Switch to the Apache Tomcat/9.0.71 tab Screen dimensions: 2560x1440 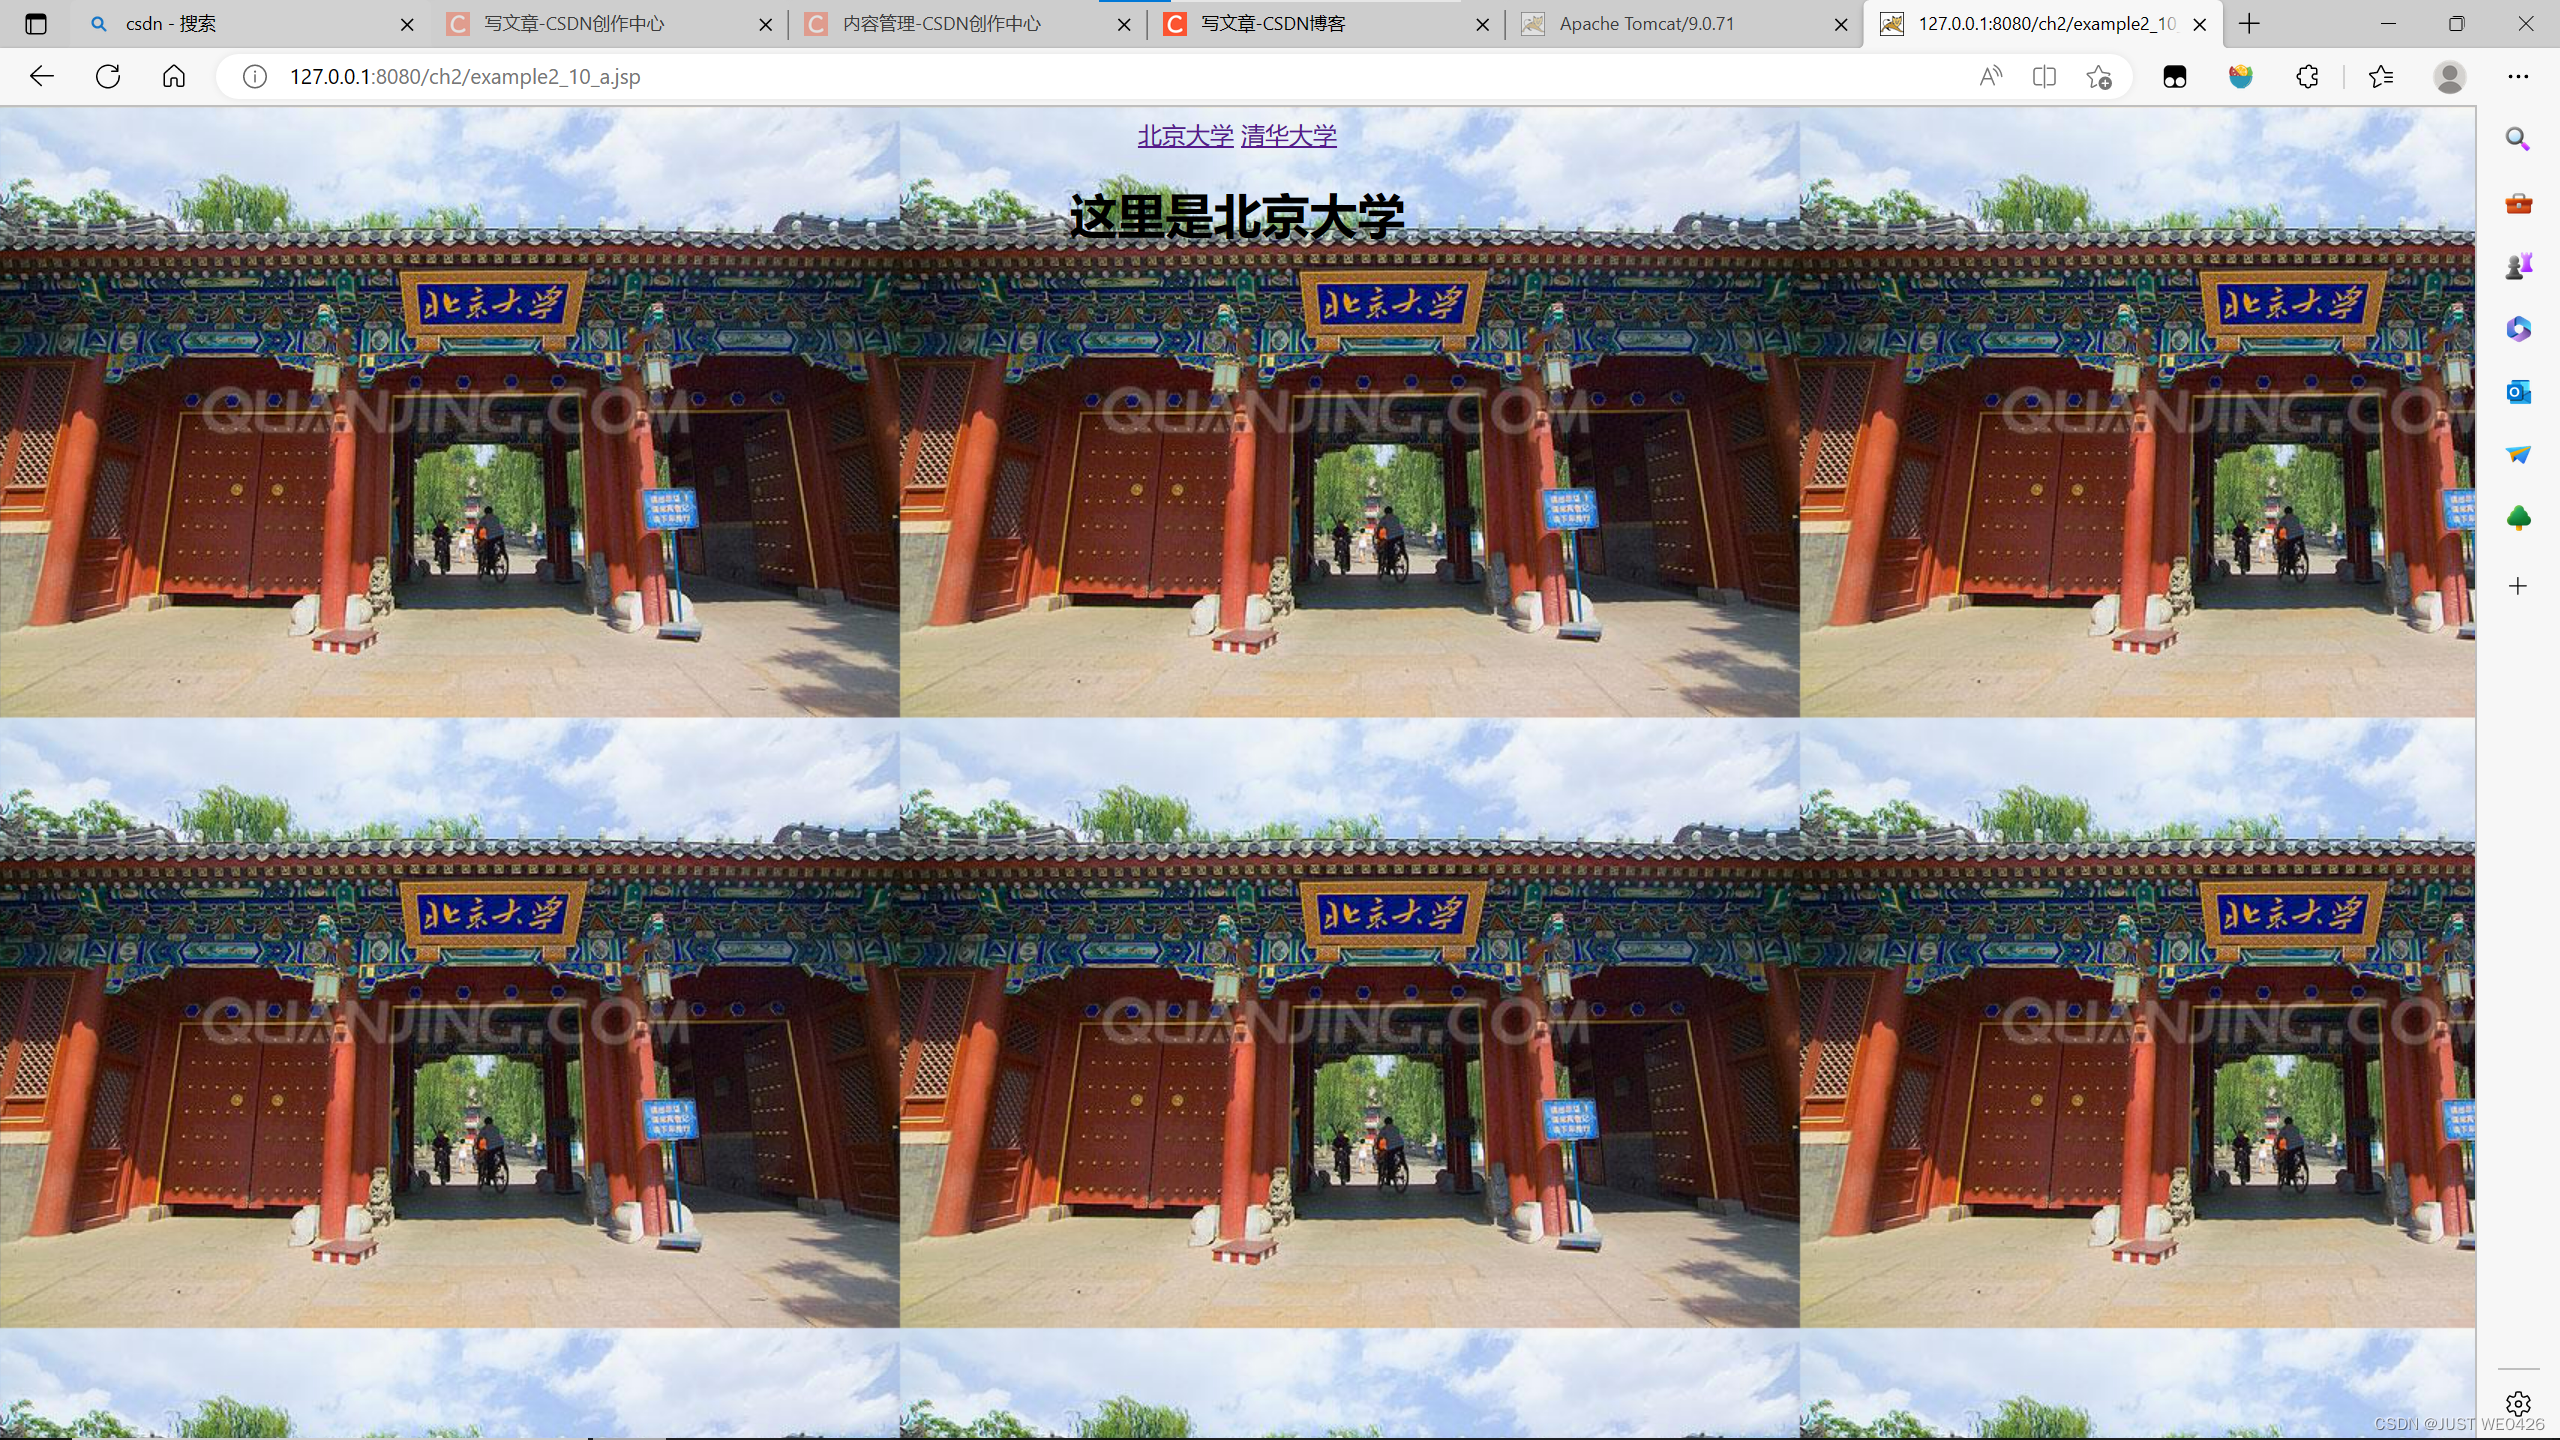tap(1646, 24)
